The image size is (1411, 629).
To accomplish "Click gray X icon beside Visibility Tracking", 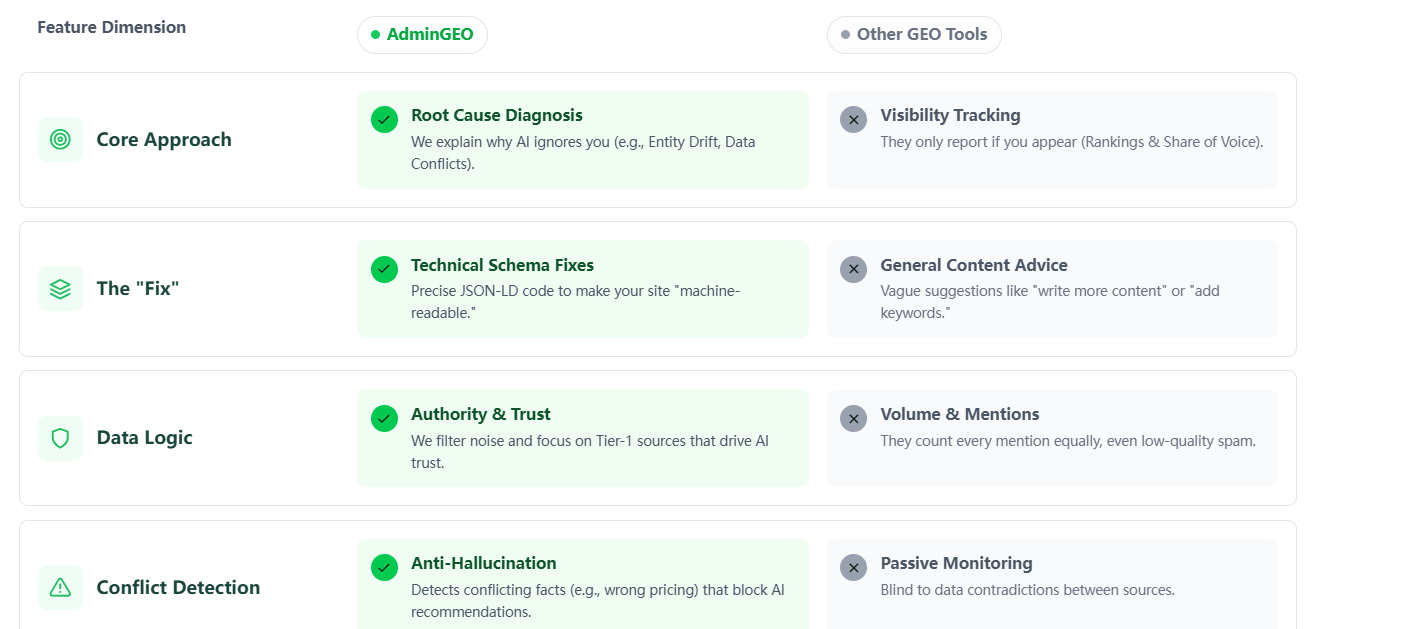I will coord(853,119).
